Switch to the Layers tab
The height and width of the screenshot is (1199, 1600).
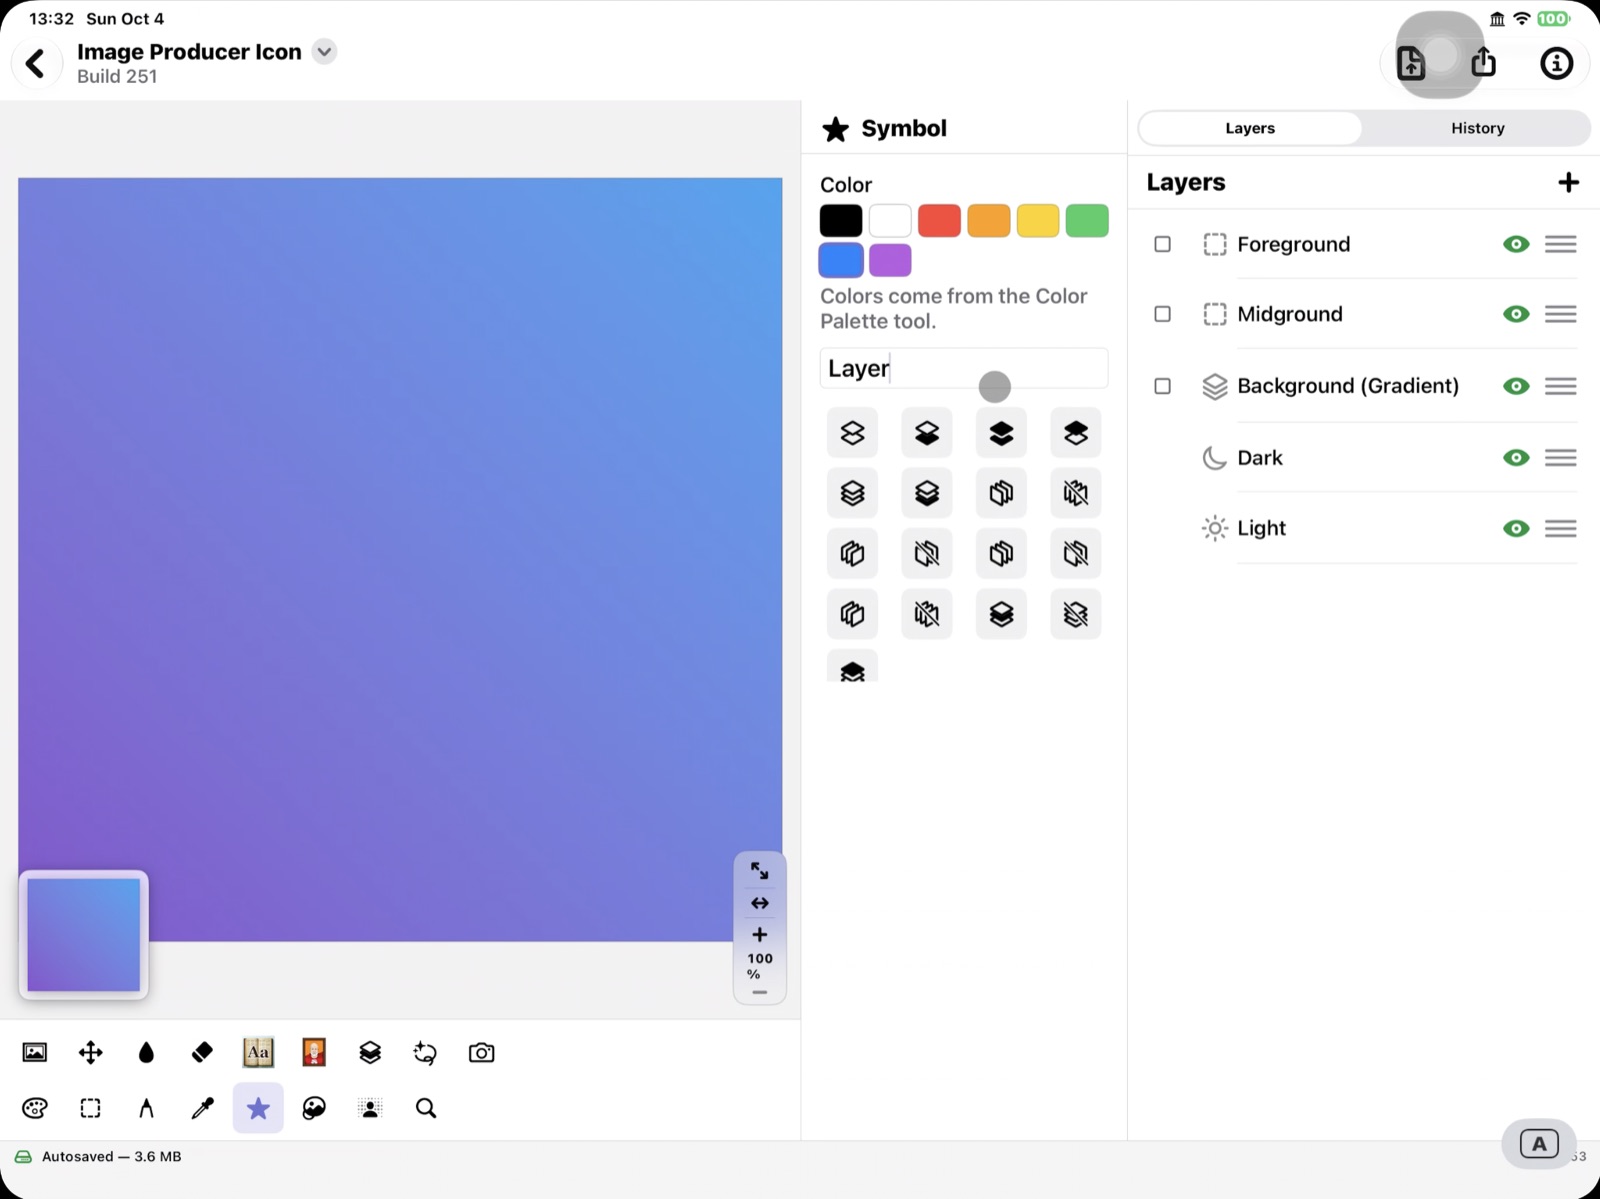(1250, 128)
